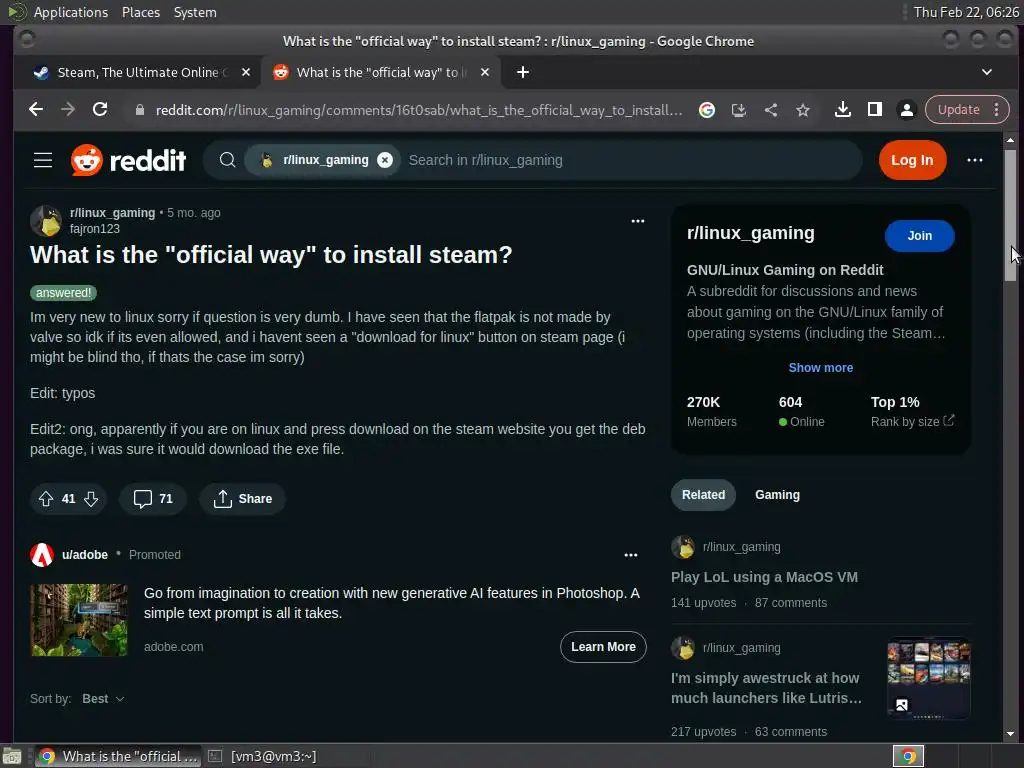Screen dimensions: 1024x768
Task: Close the Steam browser tab
Action: [x=246, y=72]
